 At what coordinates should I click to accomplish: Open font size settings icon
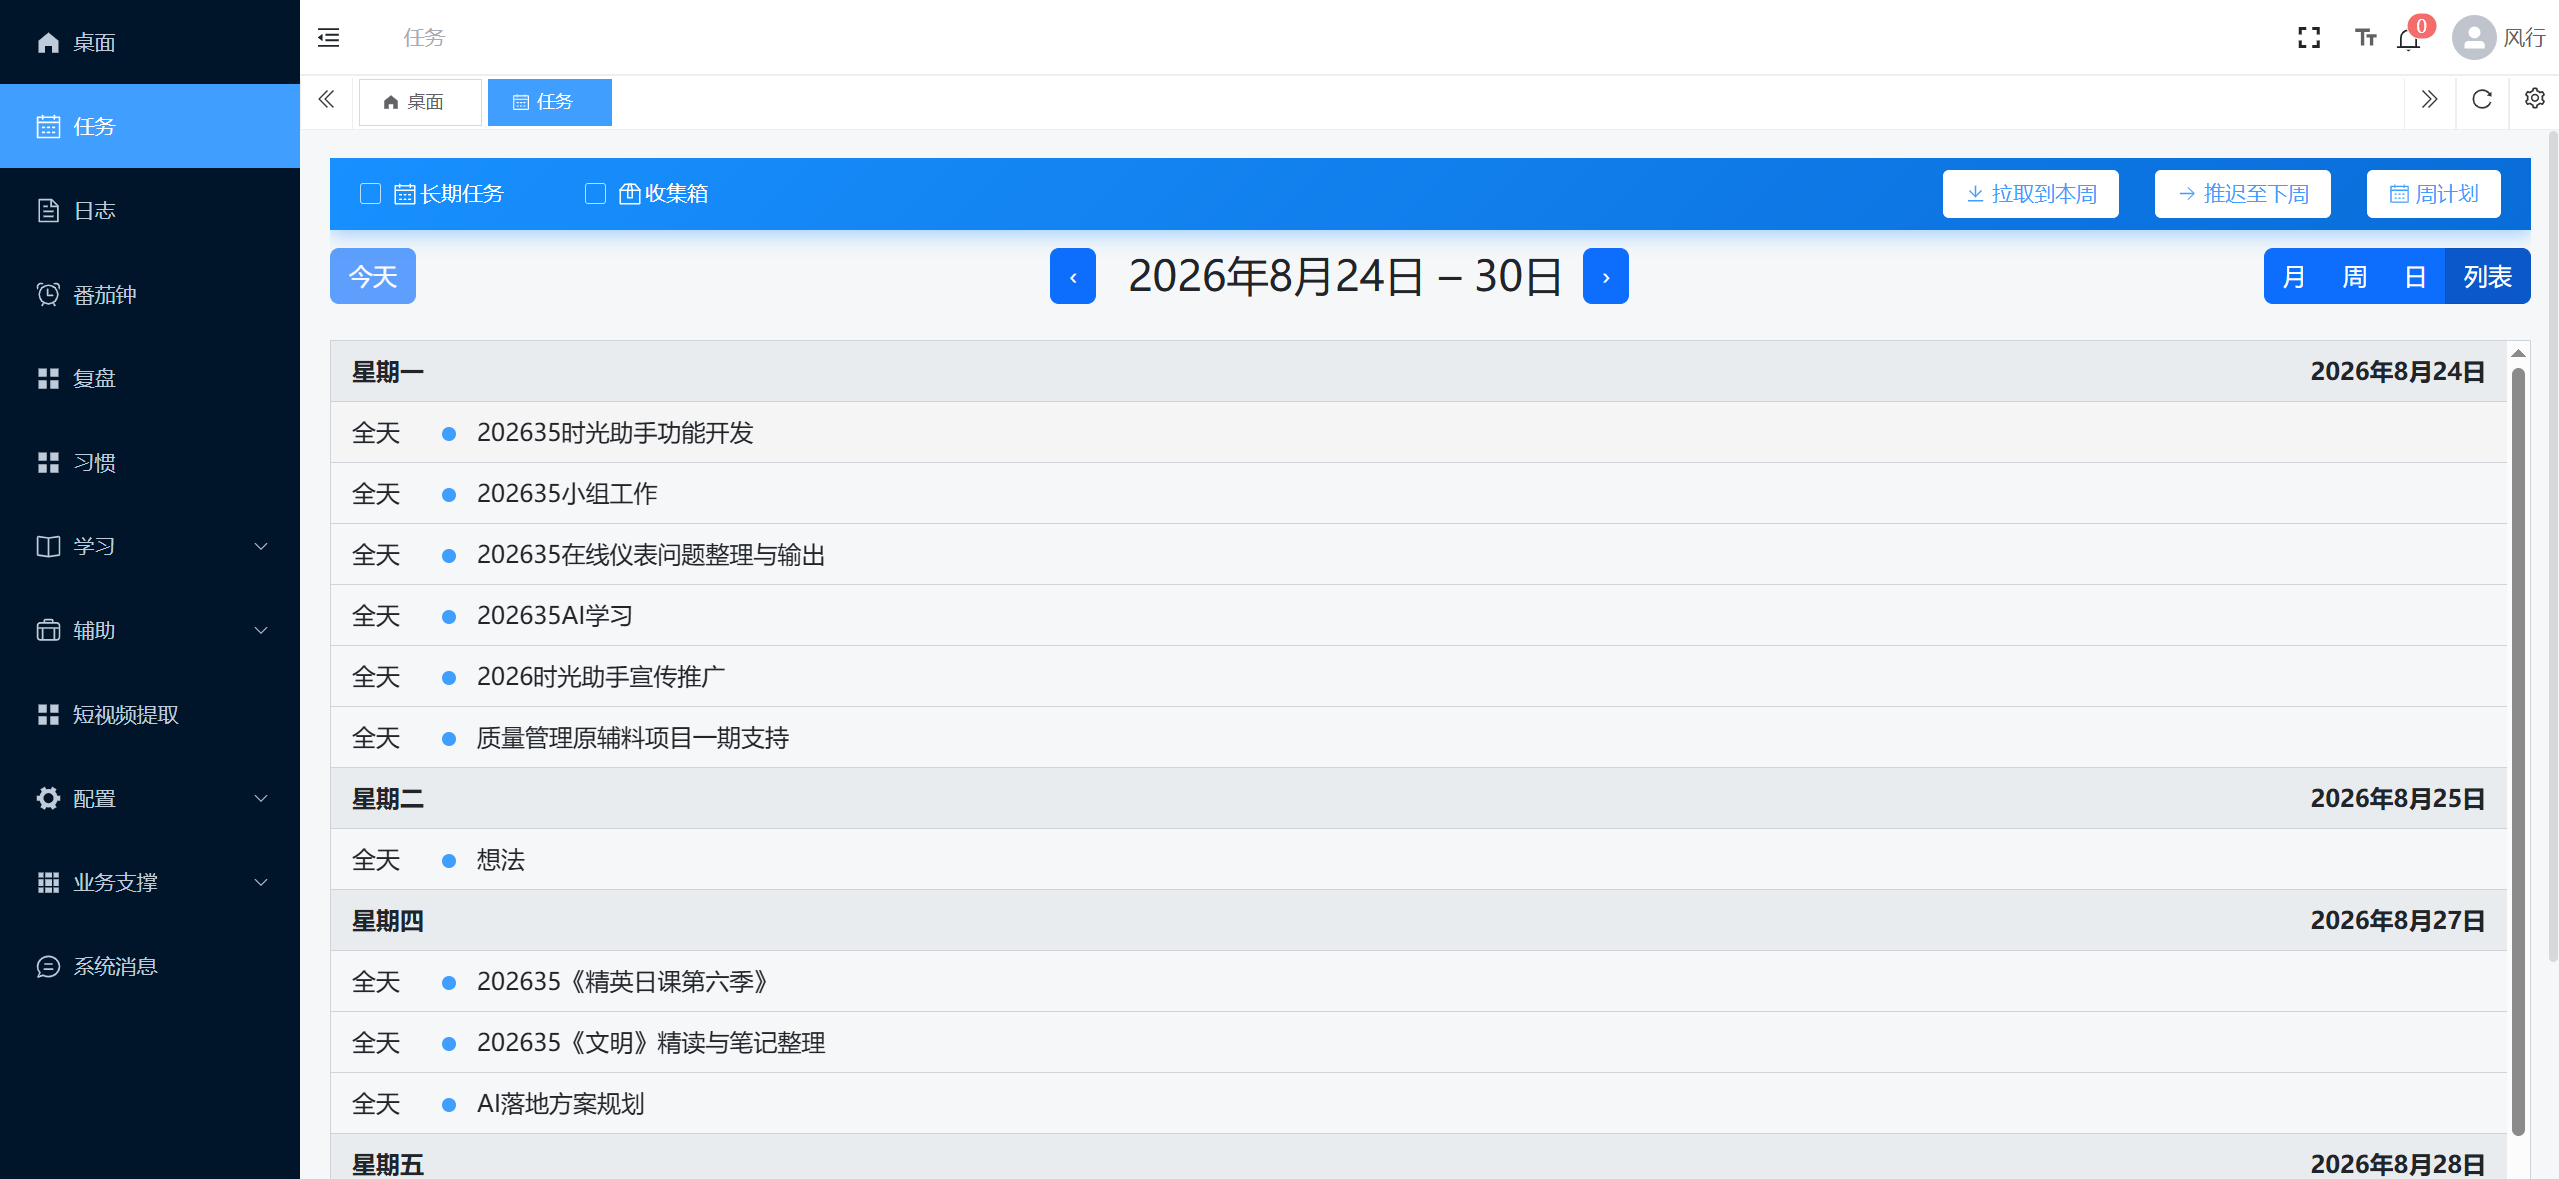coord(2365,38)
